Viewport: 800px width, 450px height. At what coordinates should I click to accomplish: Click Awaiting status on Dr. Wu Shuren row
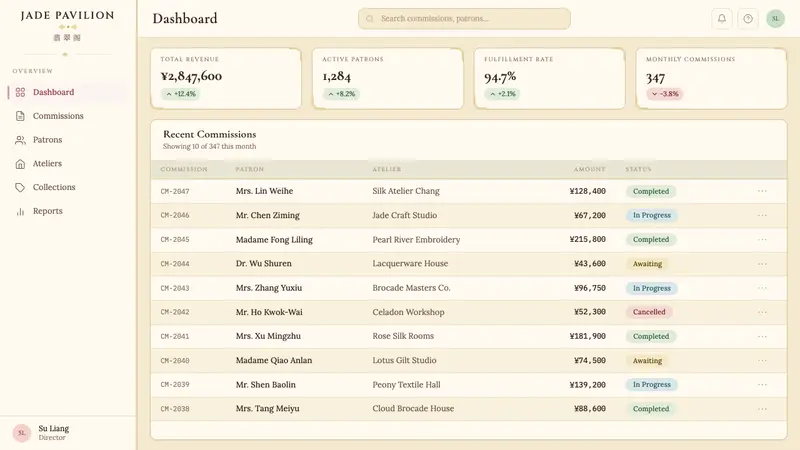pos(647,264)
